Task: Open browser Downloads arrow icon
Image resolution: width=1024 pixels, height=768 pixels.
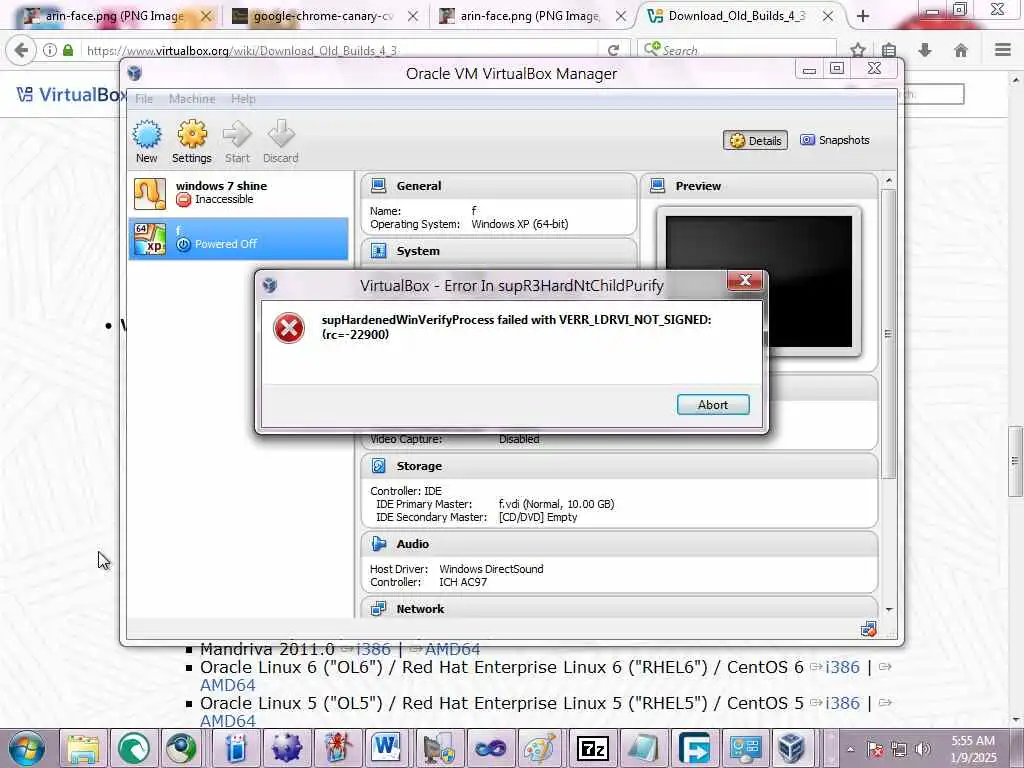Action: point(925,50)
